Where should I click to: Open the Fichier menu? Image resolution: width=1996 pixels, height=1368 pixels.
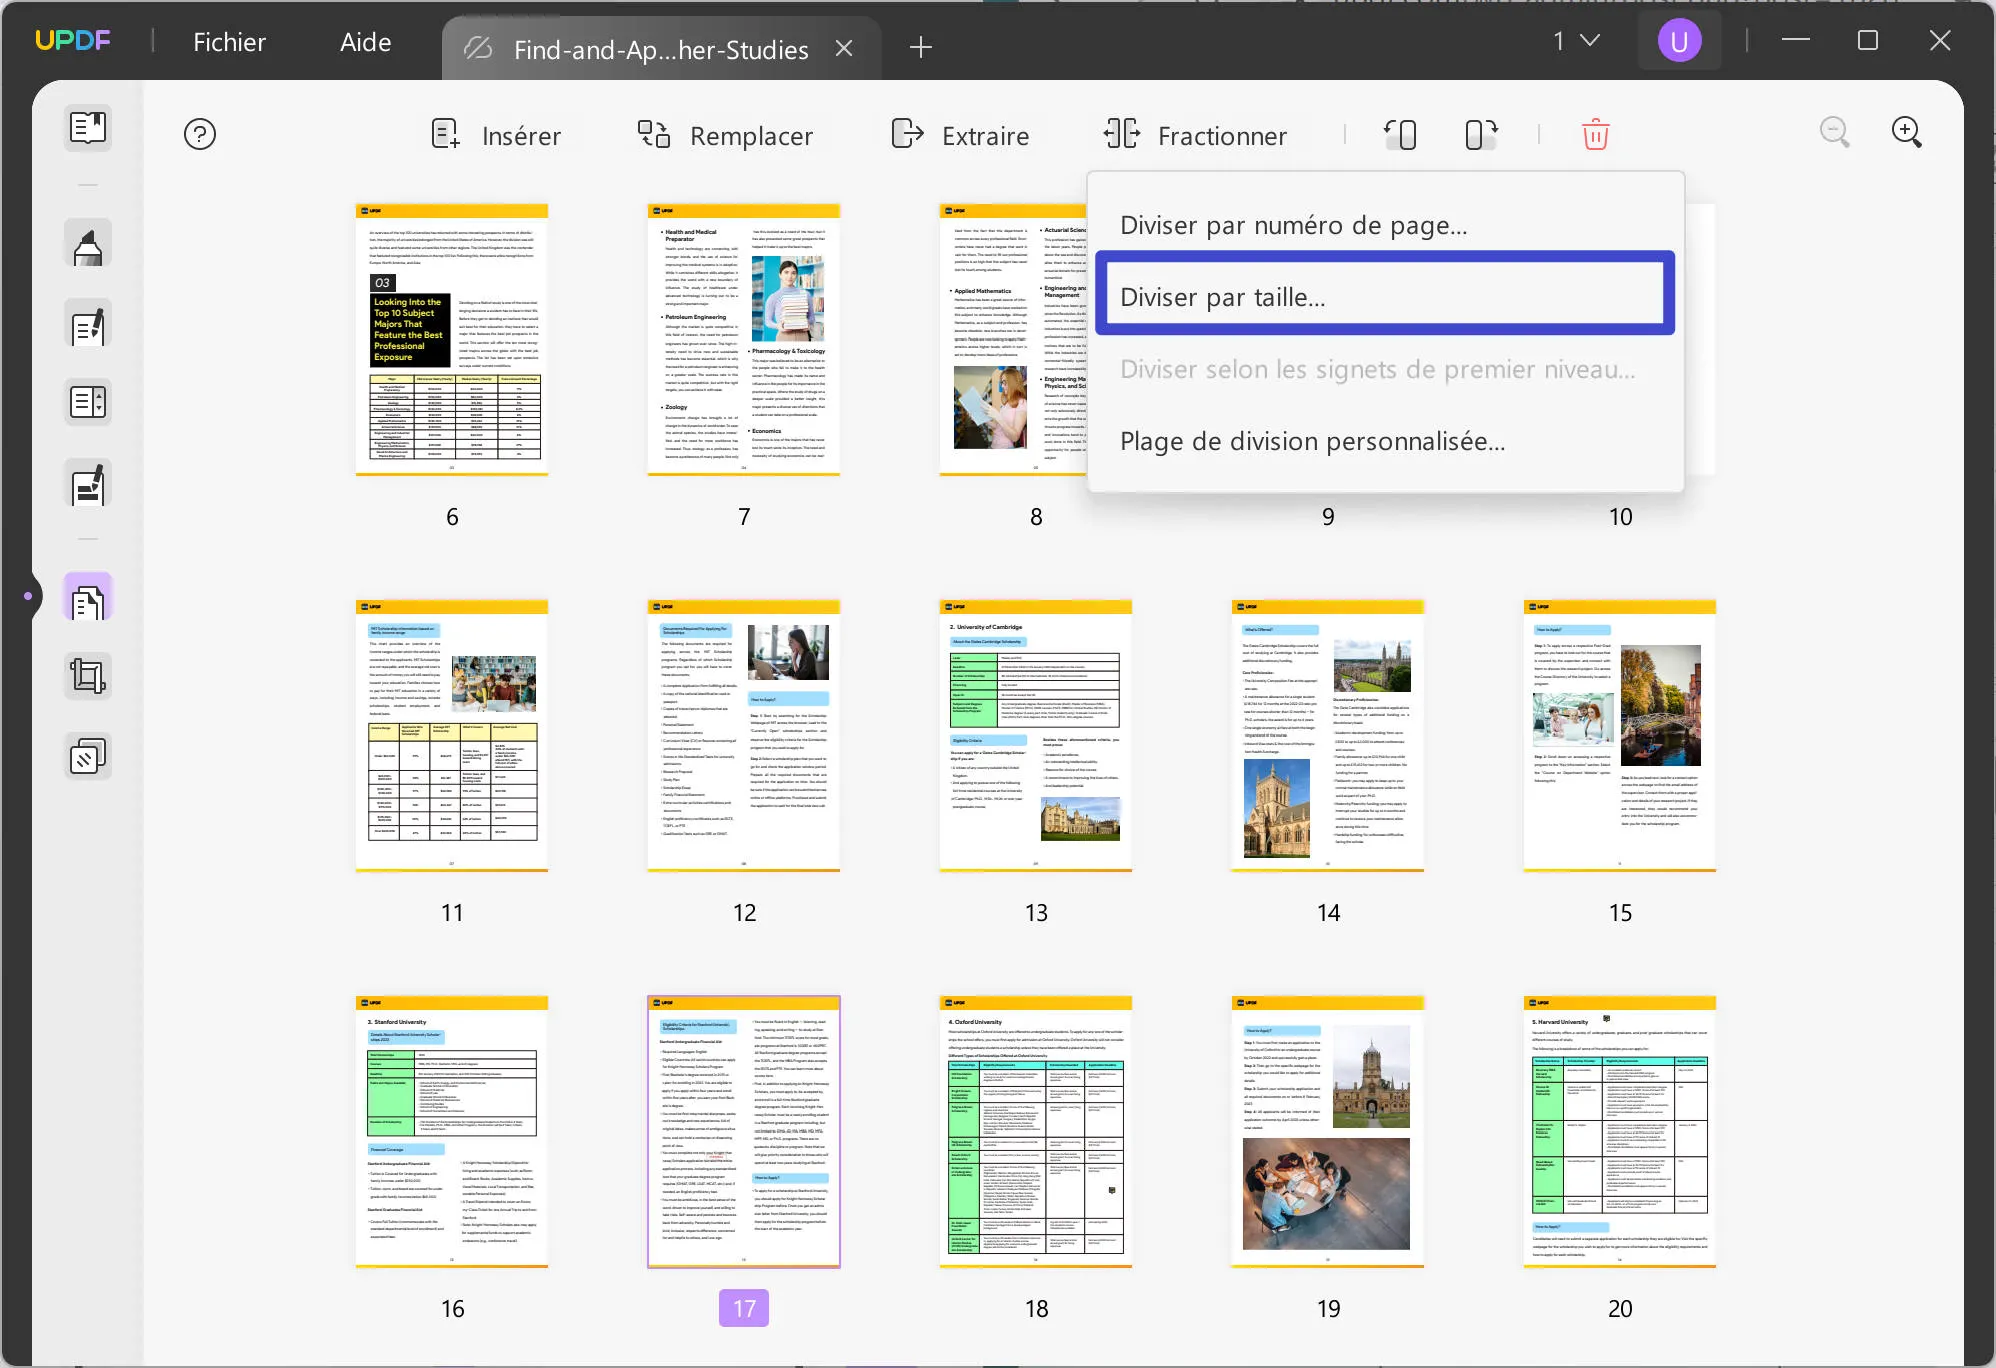coord(229,41)
